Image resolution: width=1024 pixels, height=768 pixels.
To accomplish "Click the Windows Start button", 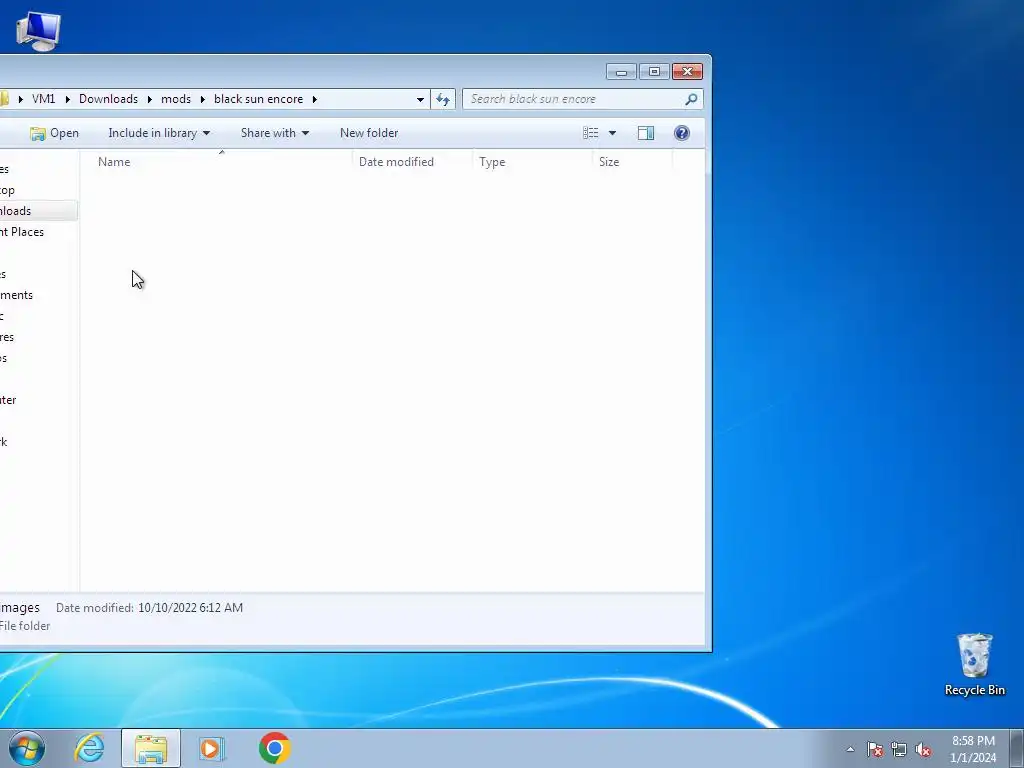I will pyautogui.click(x=27, y=748).
